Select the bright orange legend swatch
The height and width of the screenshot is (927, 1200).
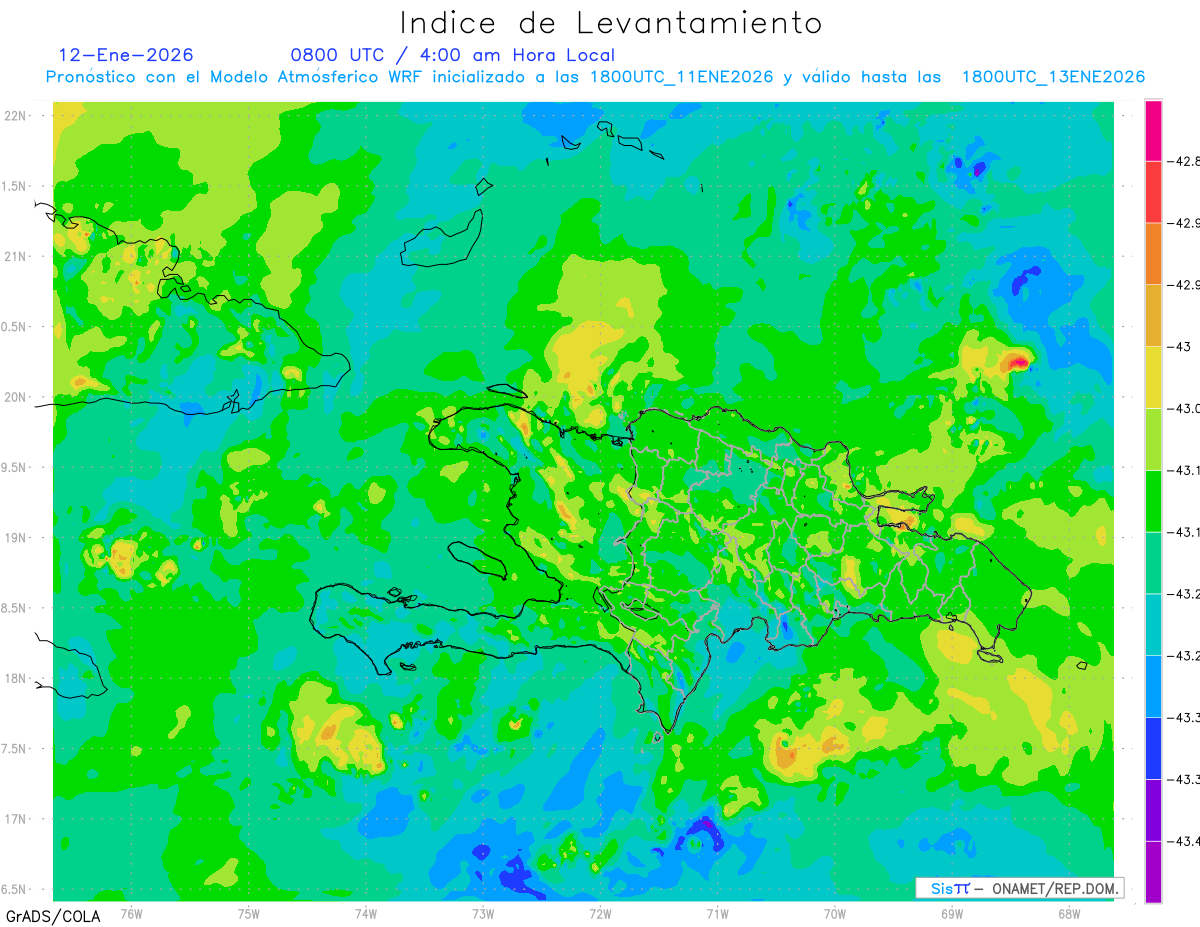click(1153, 253)
